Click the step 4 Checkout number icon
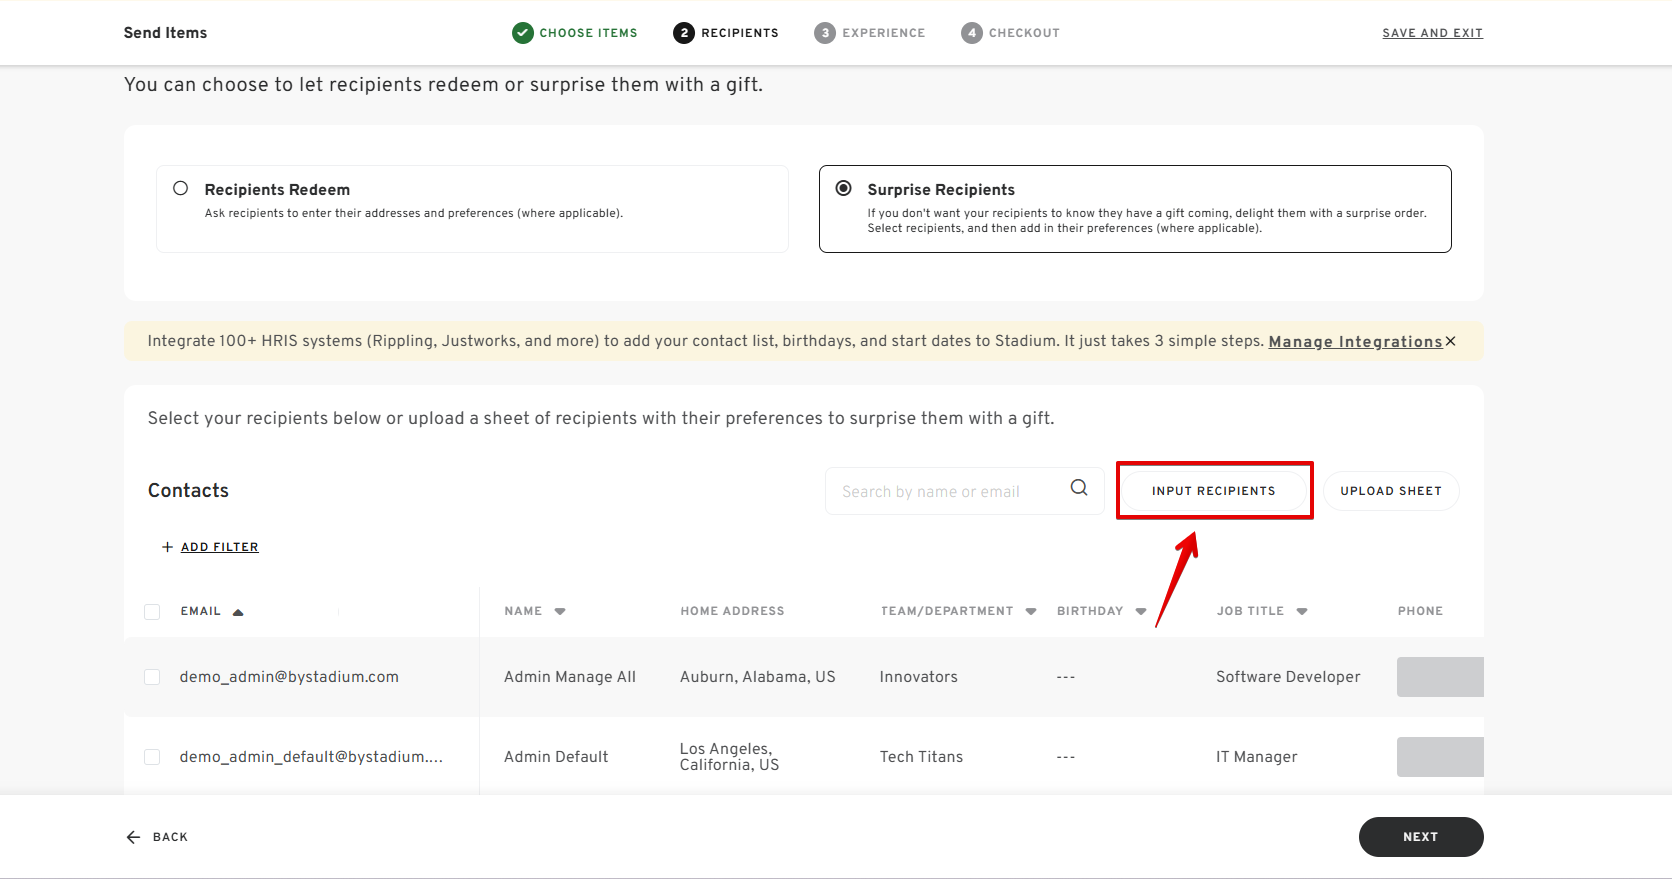The height and width of the screenshot is (879, 1672). point(972,33)
